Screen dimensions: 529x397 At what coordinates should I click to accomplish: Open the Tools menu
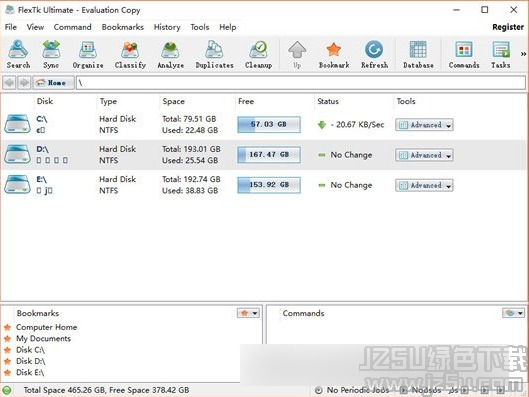(x=200, y=27)
